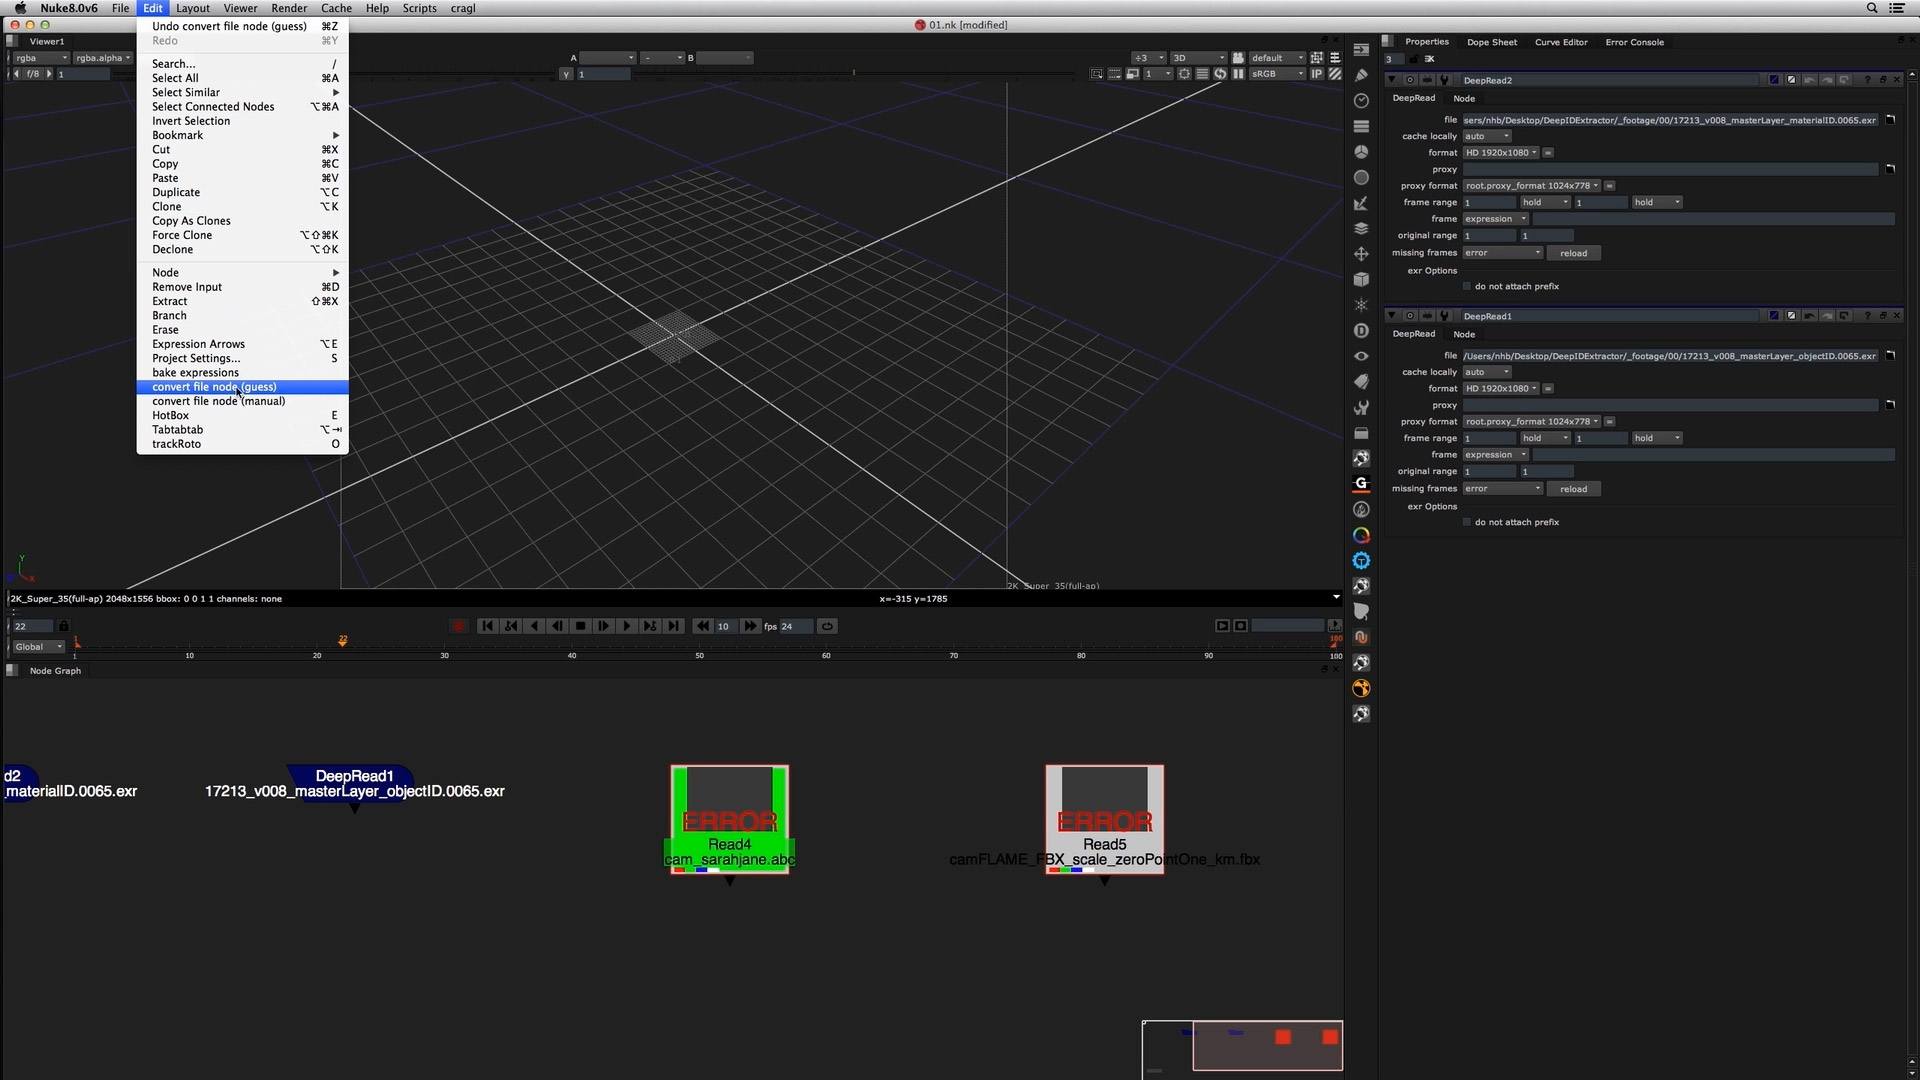This screenshot has width=1920, height=1080.
Task: Open the orange Nuke logo toolbar icon
Action: pyautogui.click(x=1361, y=688)
